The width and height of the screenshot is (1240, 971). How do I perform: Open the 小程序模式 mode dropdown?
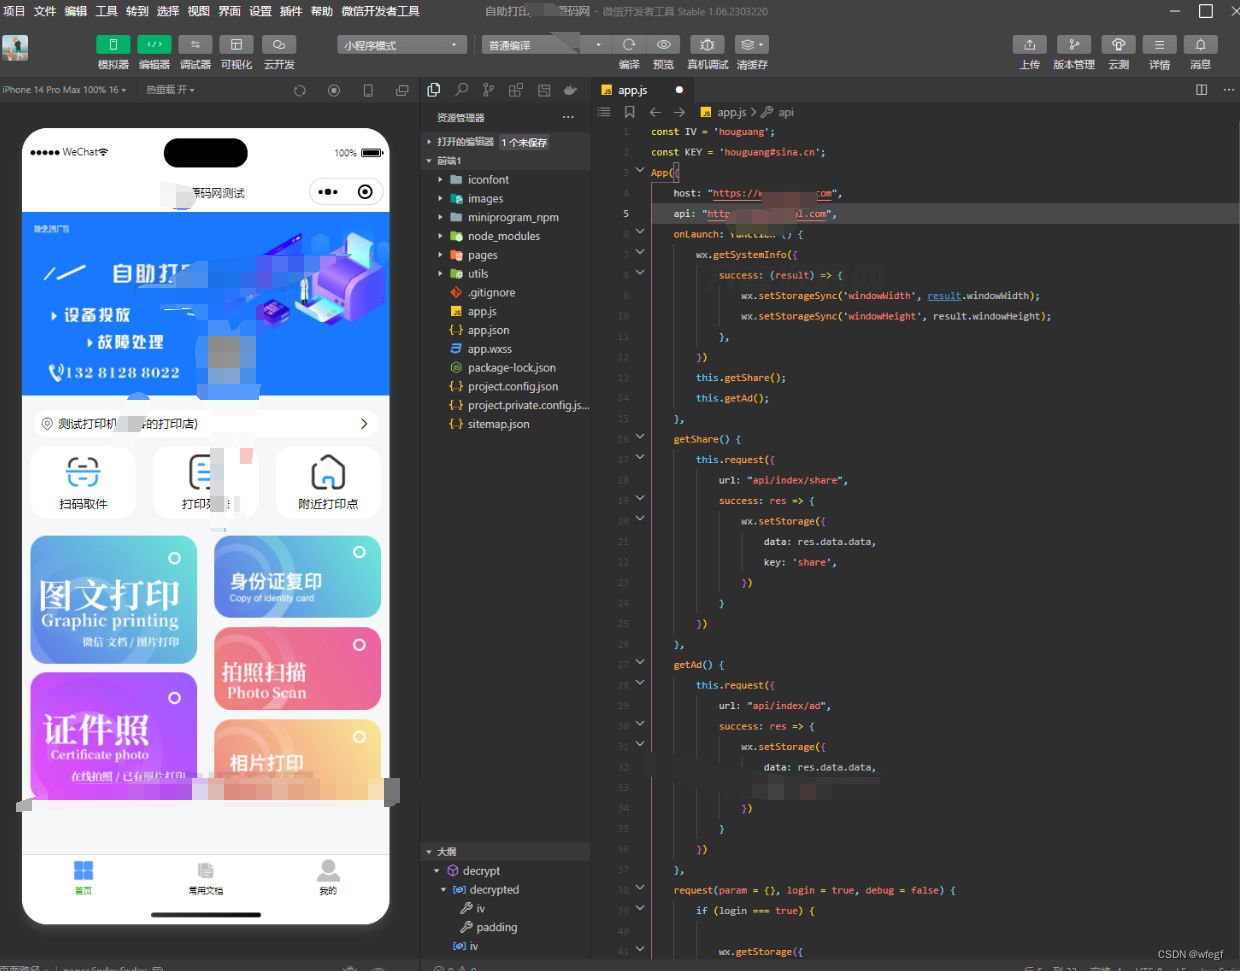(x=402, y=45)
